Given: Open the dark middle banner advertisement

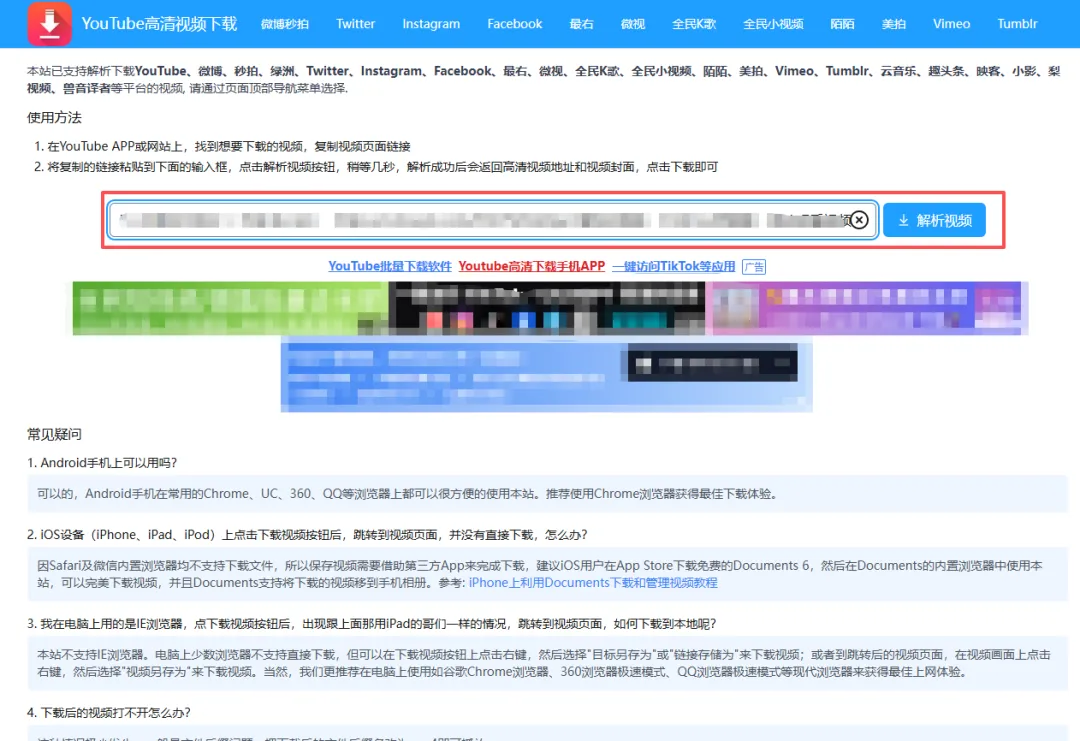Looking at the screenshot, I should [x=547, y=308].
